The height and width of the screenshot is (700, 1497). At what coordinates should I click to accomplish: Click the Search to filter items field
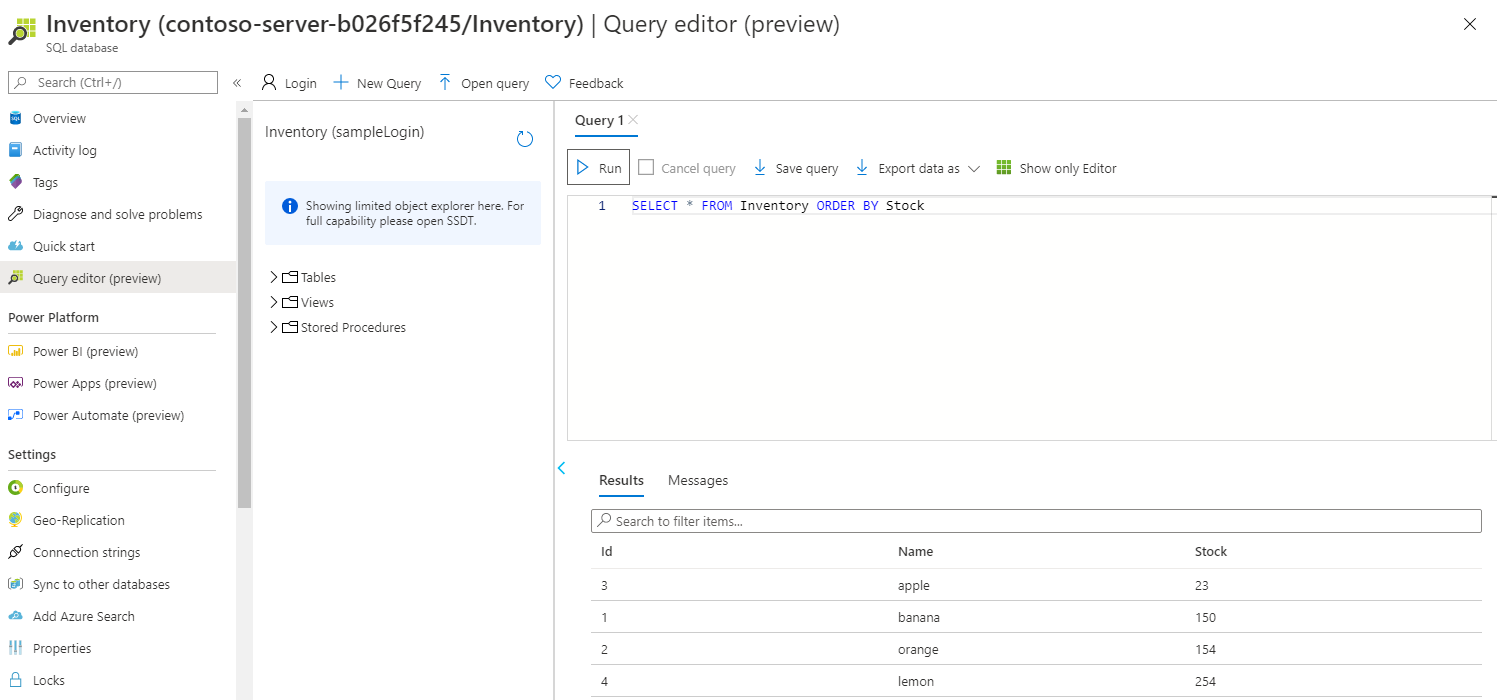(x=1037, y=520)
